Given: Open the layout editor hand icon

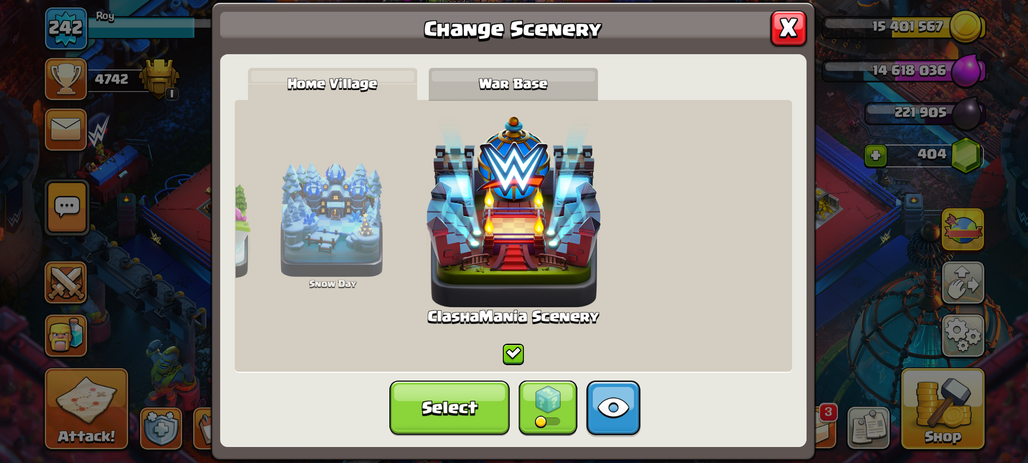Looking at the screenshot, I should pos(963,283).
